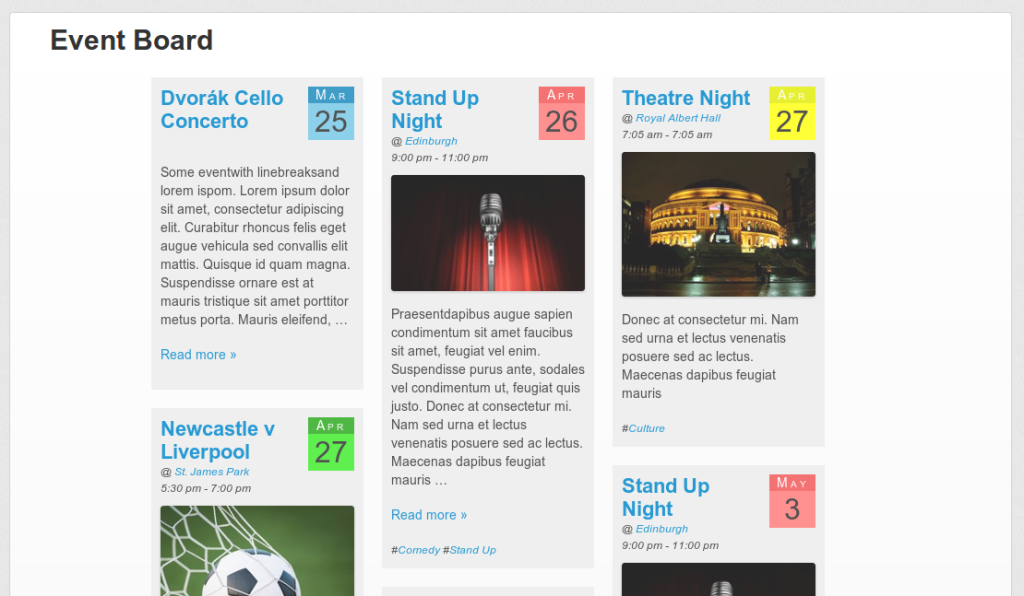
Task: Open Stand Up Night May 3 title
Action: (x=665, y=497)
